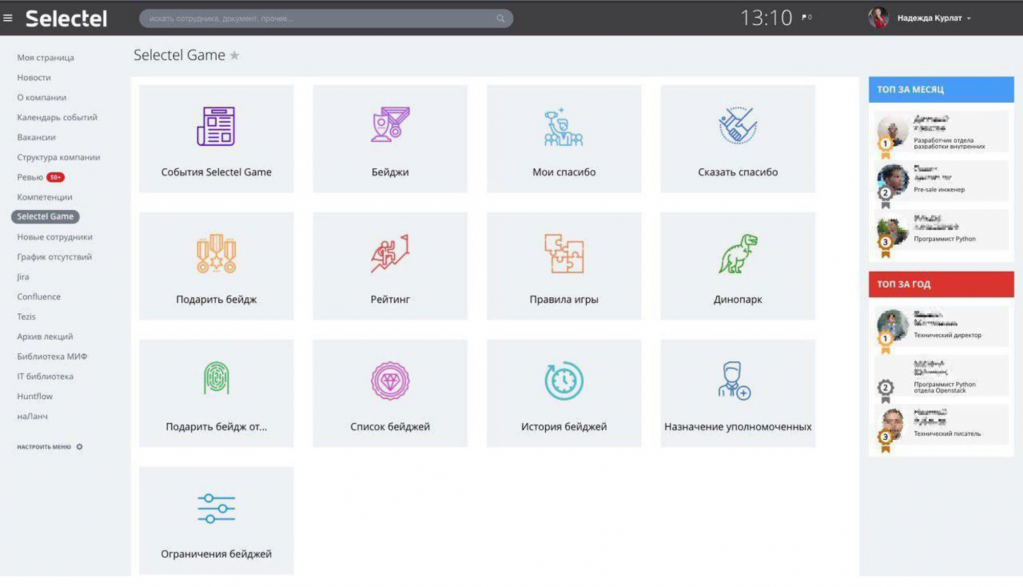Open the Ограничения бейджей sliders icon

[x=216, y=508]
